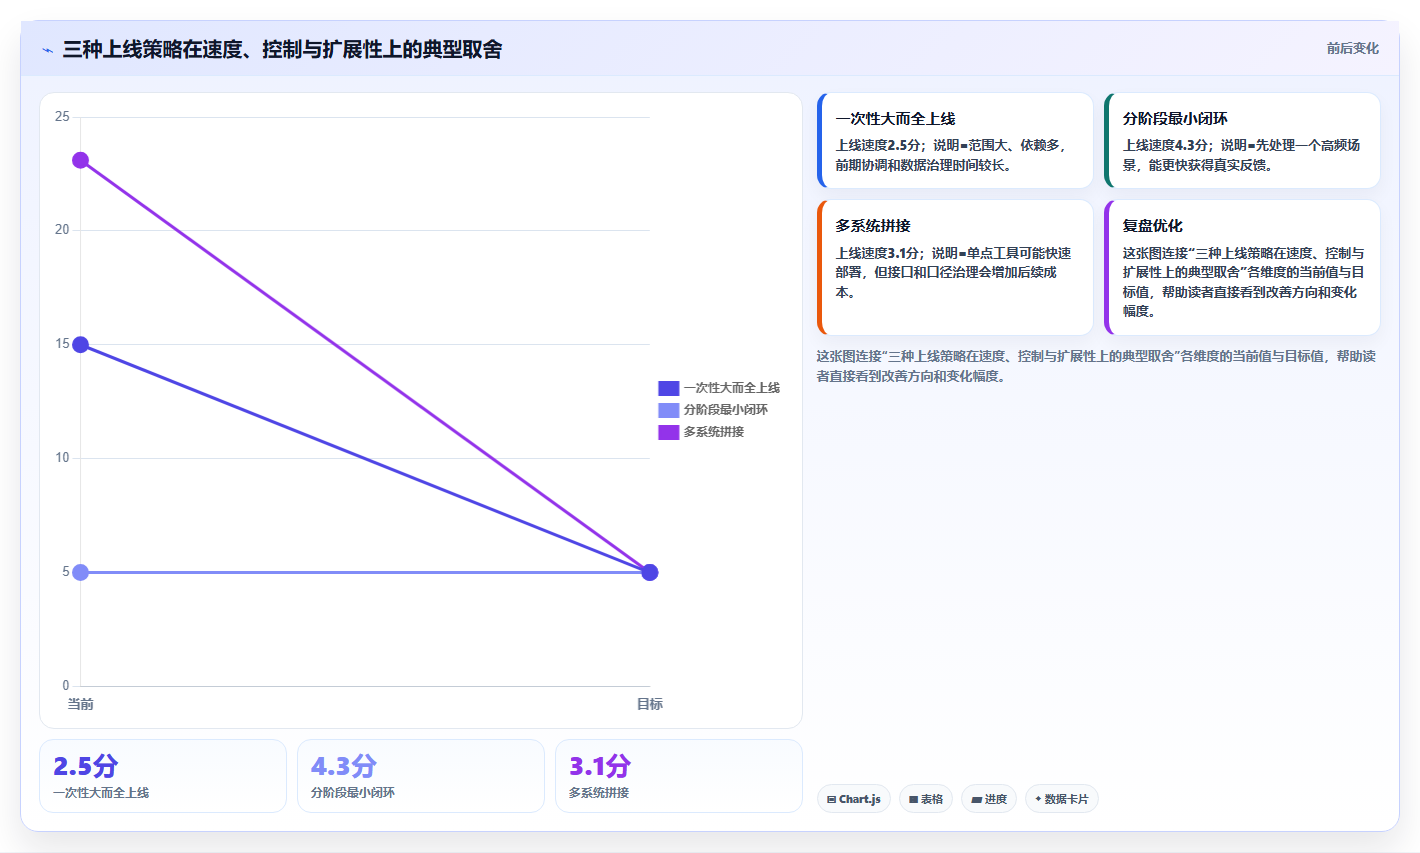
Task: Click the lightning icon beside the title
Action: 47,50
